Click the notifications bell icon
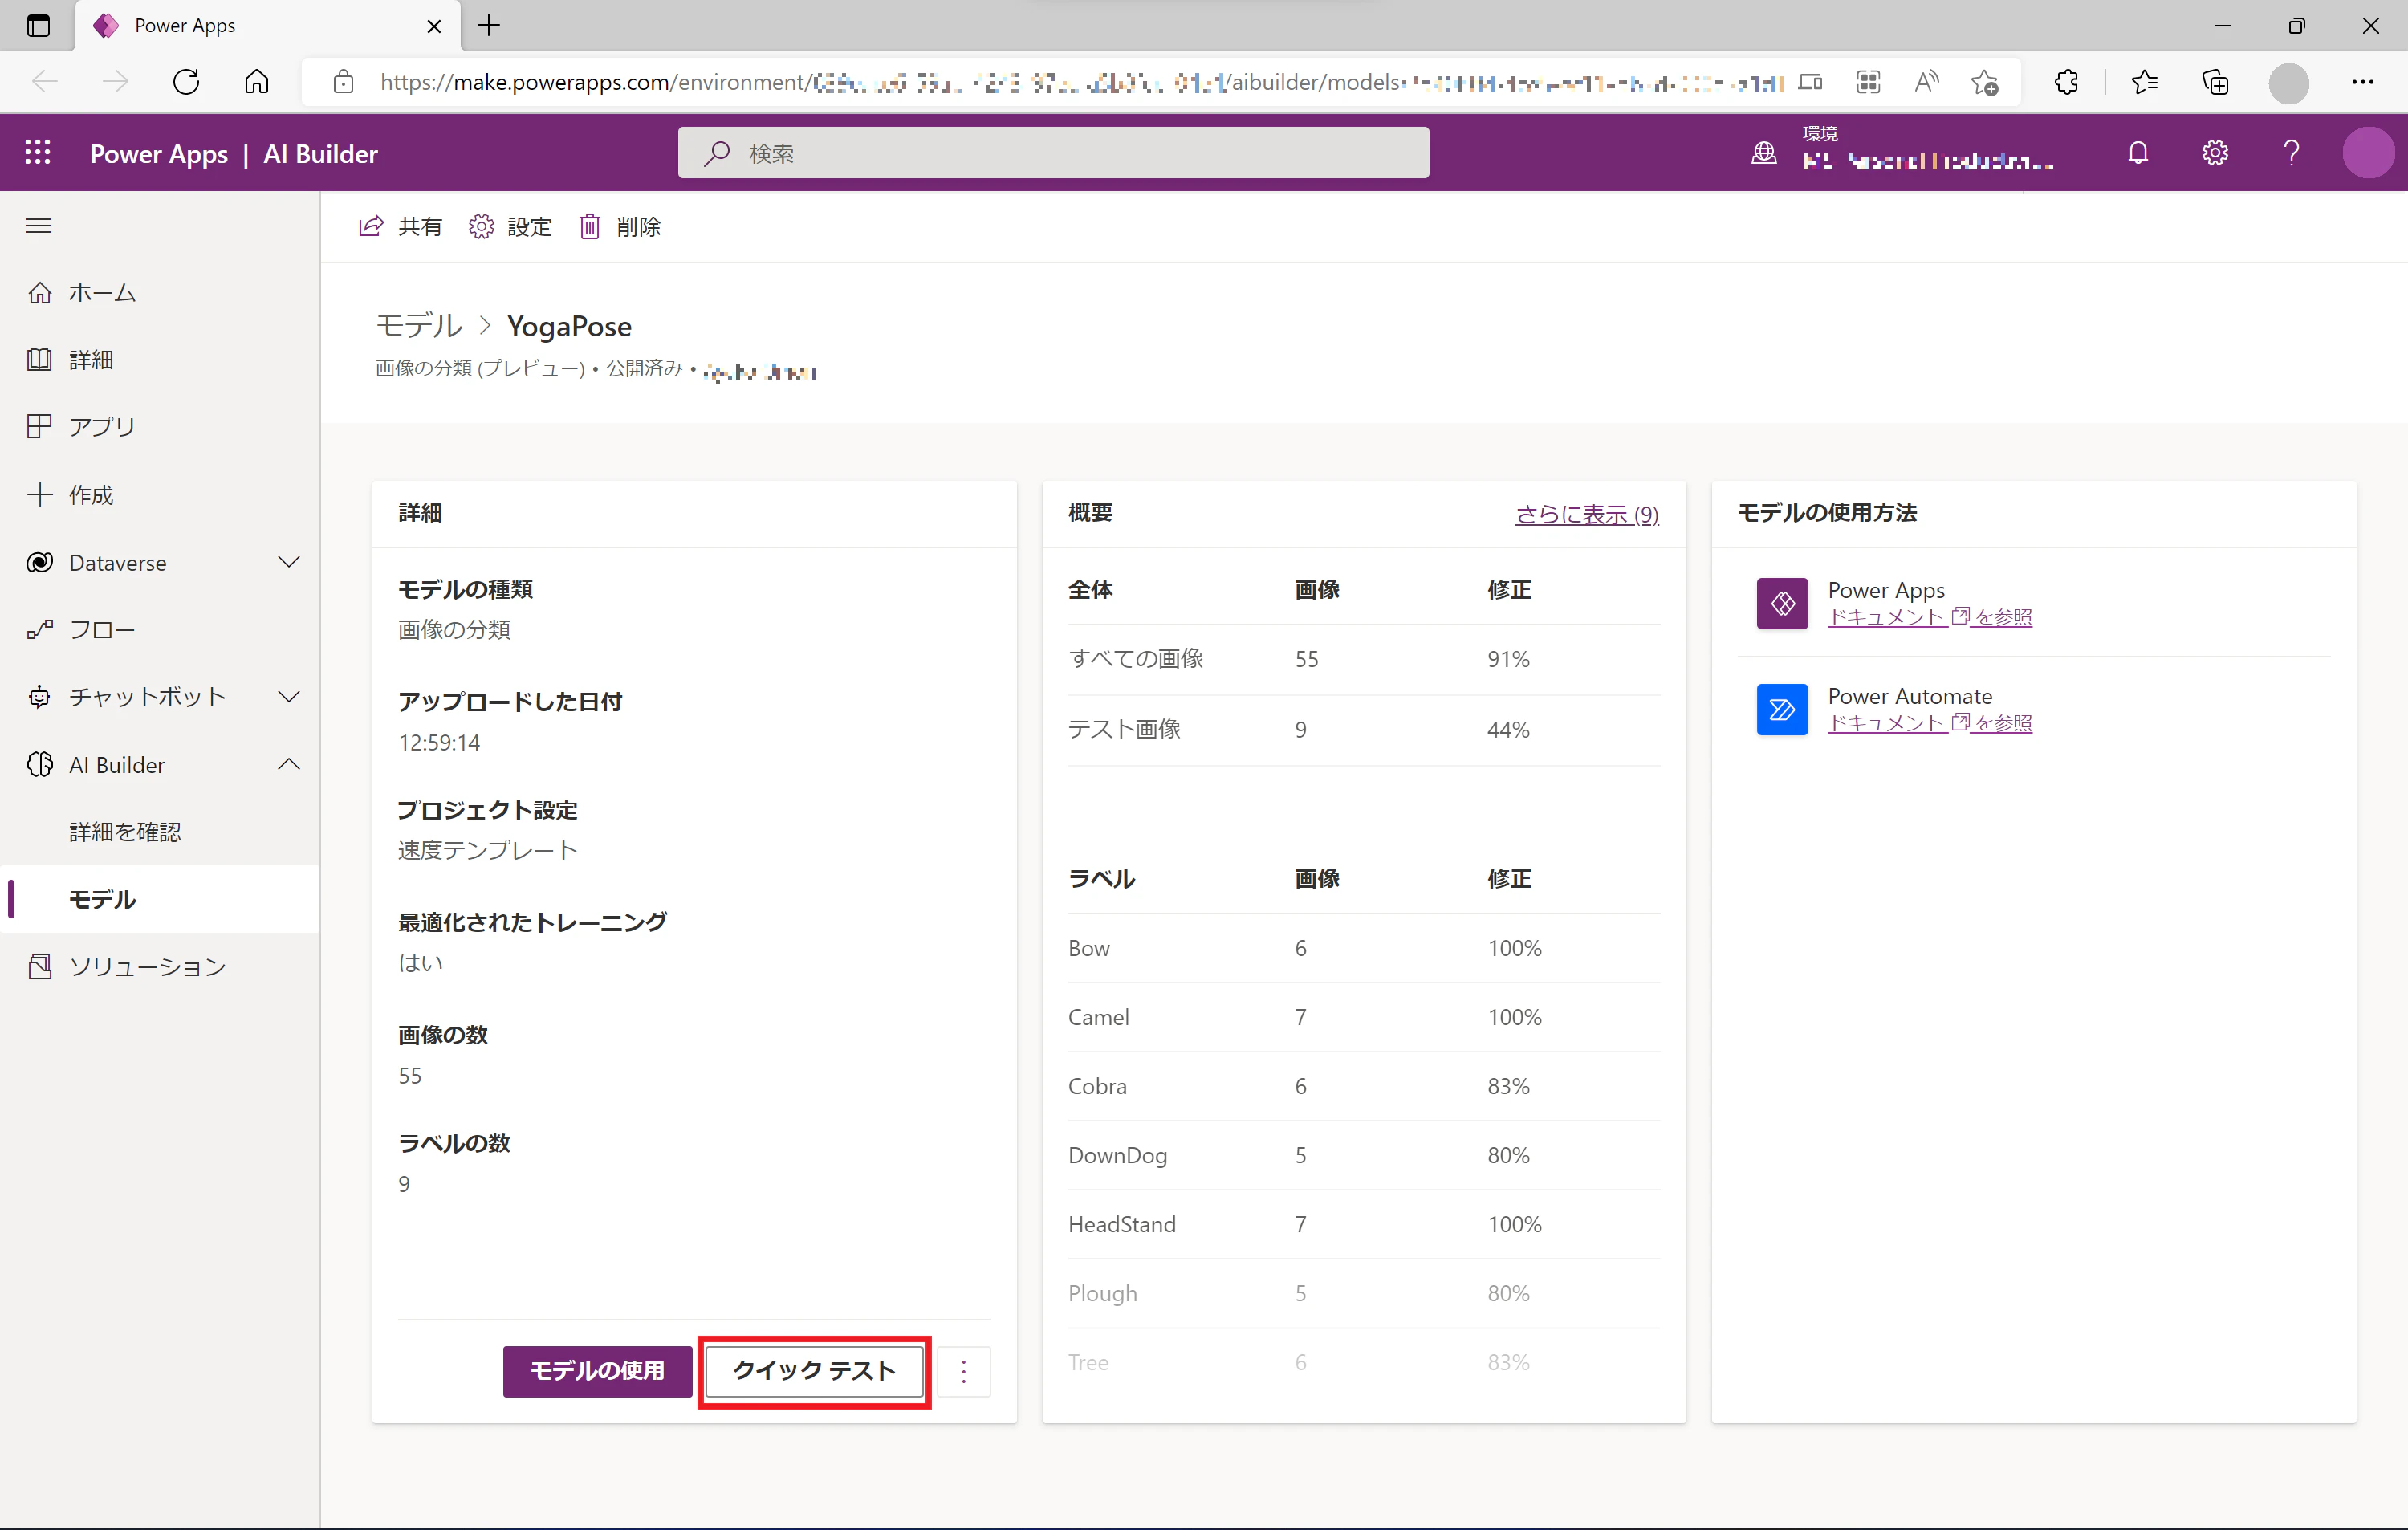The image size is (2408, 1530). (x=2138, y=153)
